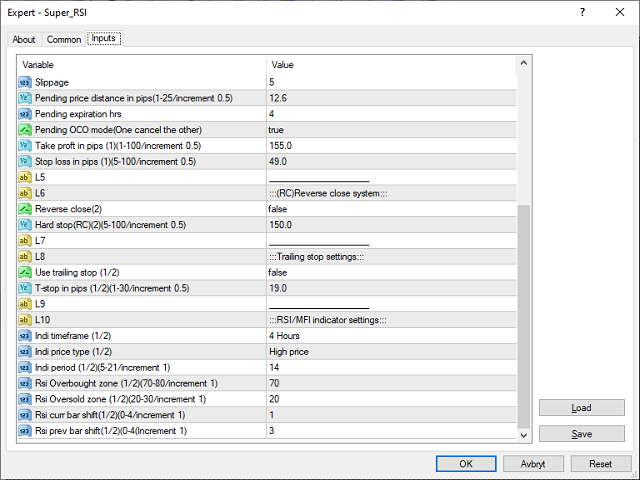
Task: Click the L6 string icon
Action: click(25, 193)
